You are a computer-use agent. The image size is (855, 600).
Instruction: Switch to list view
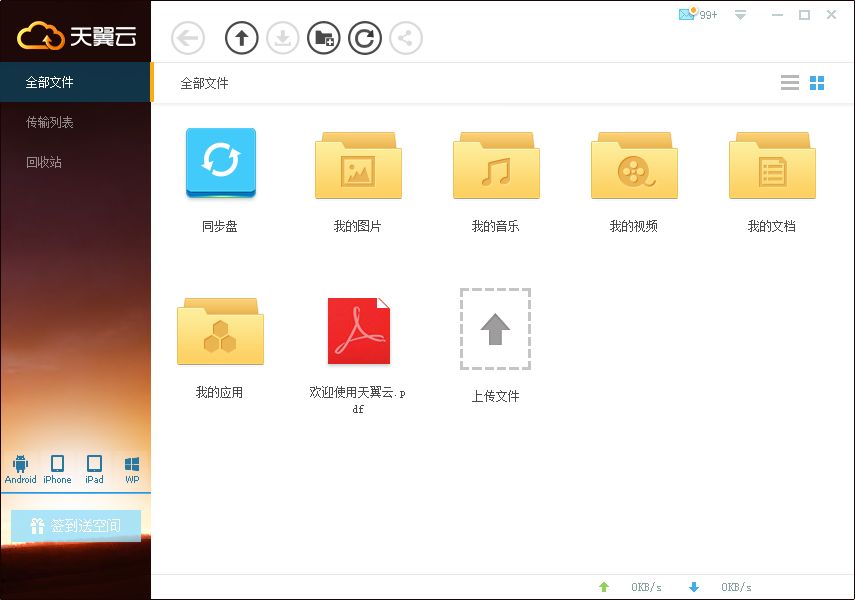pyautogui.click(x=790, y=83)
